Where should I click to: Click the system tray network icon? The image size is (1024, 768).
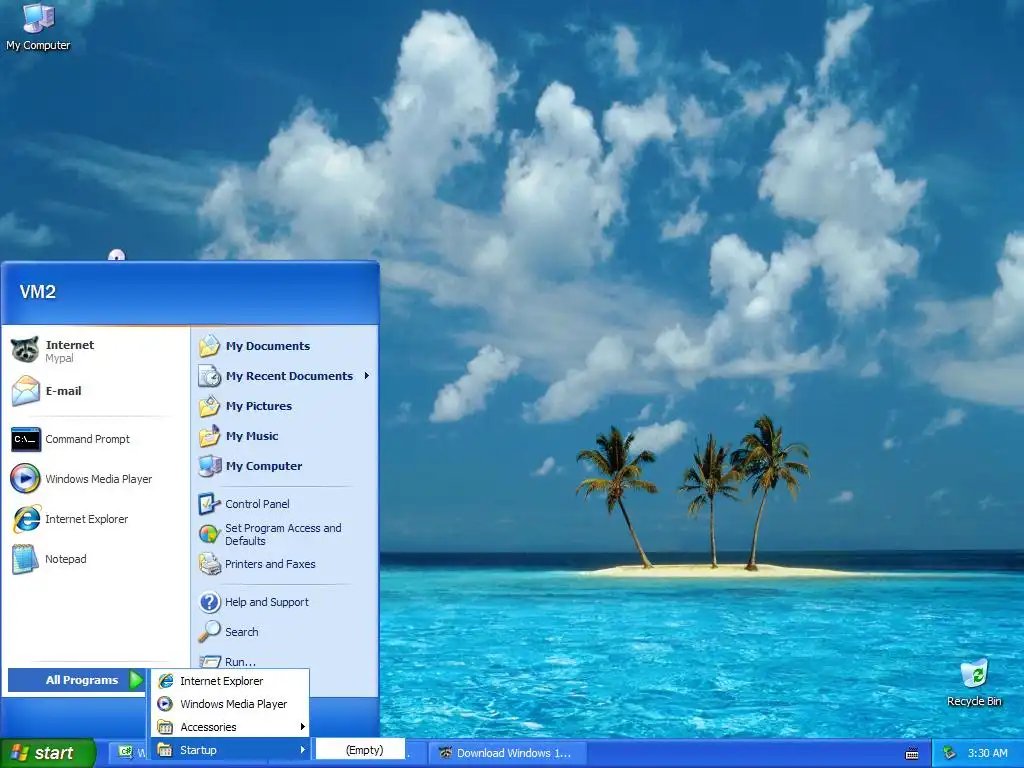pyautogui.click(x=950, y=753)
